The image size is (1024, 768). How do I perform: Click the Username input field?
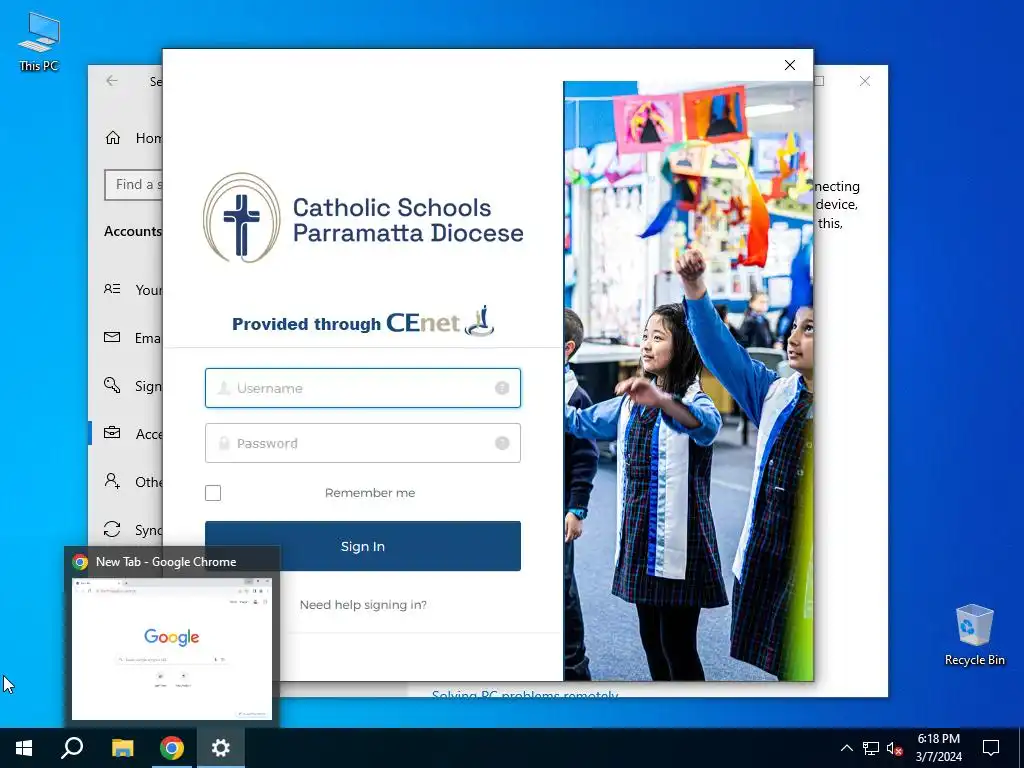coord(362,388)
